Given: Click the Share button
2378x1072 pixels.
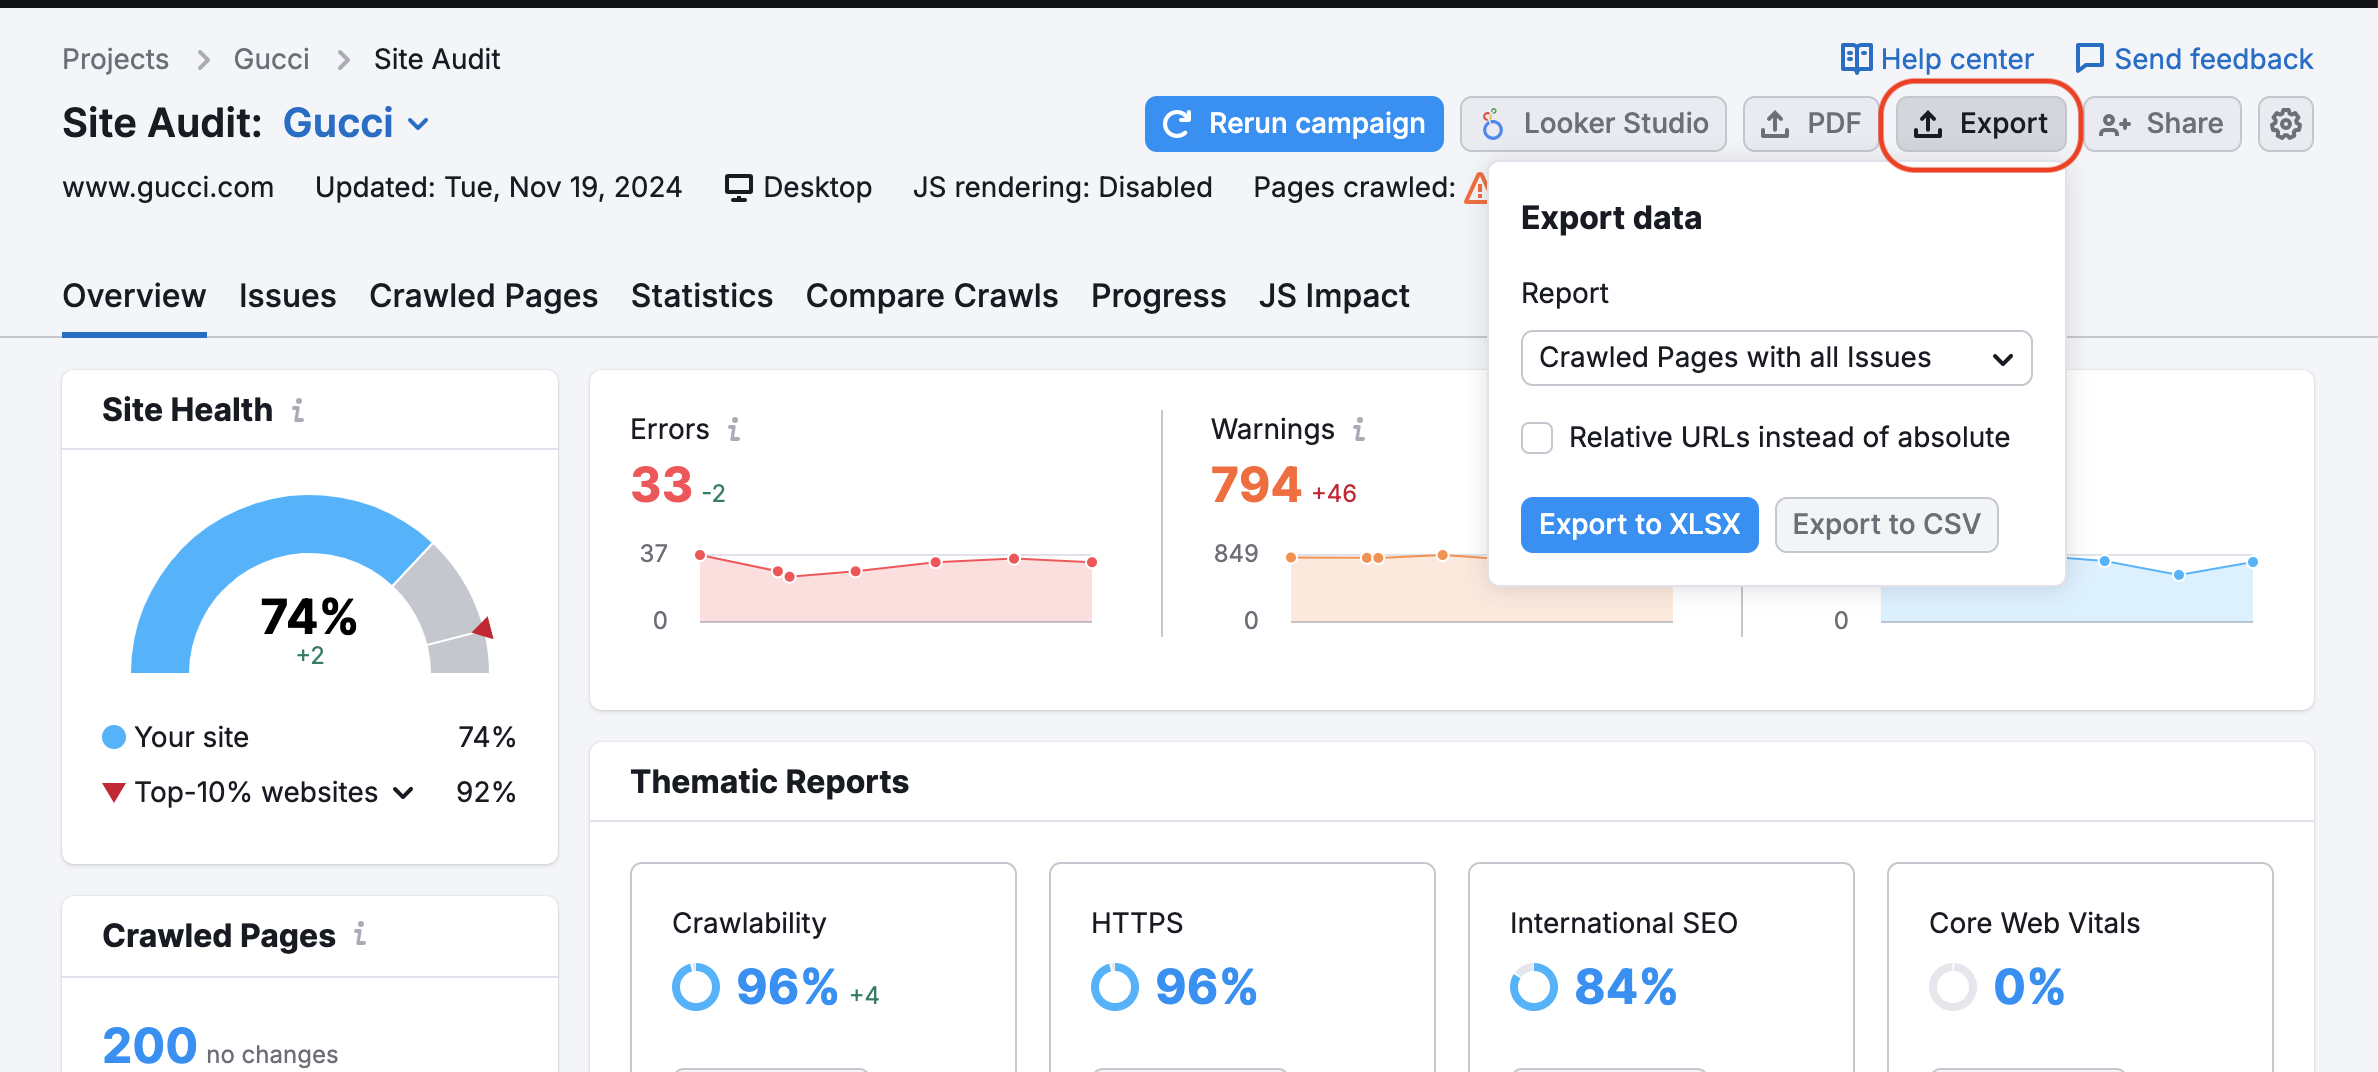Looking at the screenshot, I should (2161, 124).
